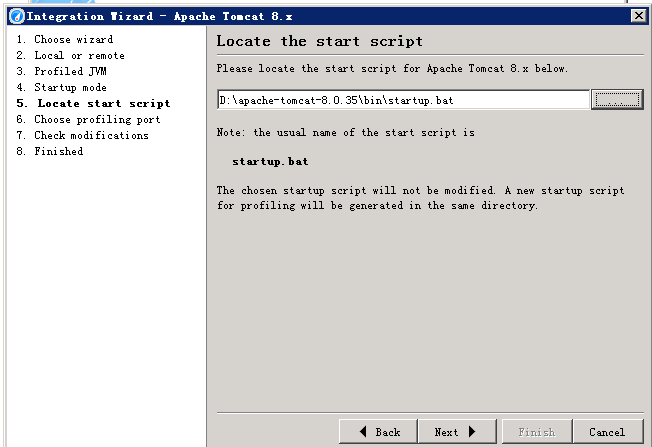Screen dimensions: 652x447
Task: Click the 'Note: the usual name' line
Action: point(346,133)
